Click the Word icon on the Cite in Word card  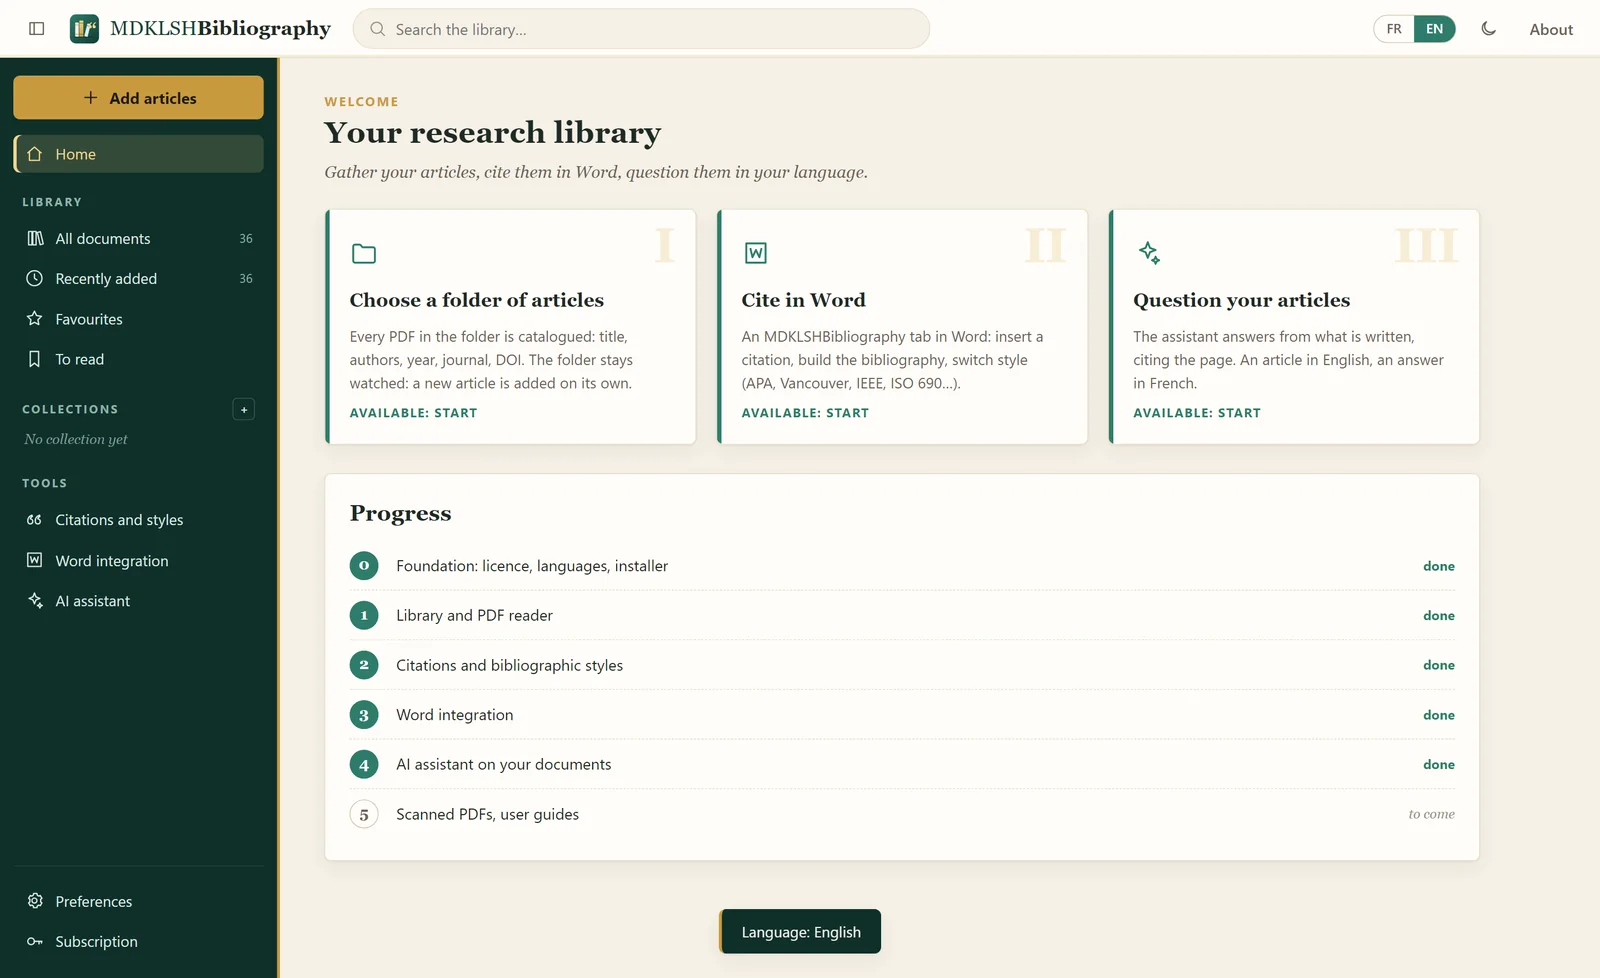pos(756,253)
